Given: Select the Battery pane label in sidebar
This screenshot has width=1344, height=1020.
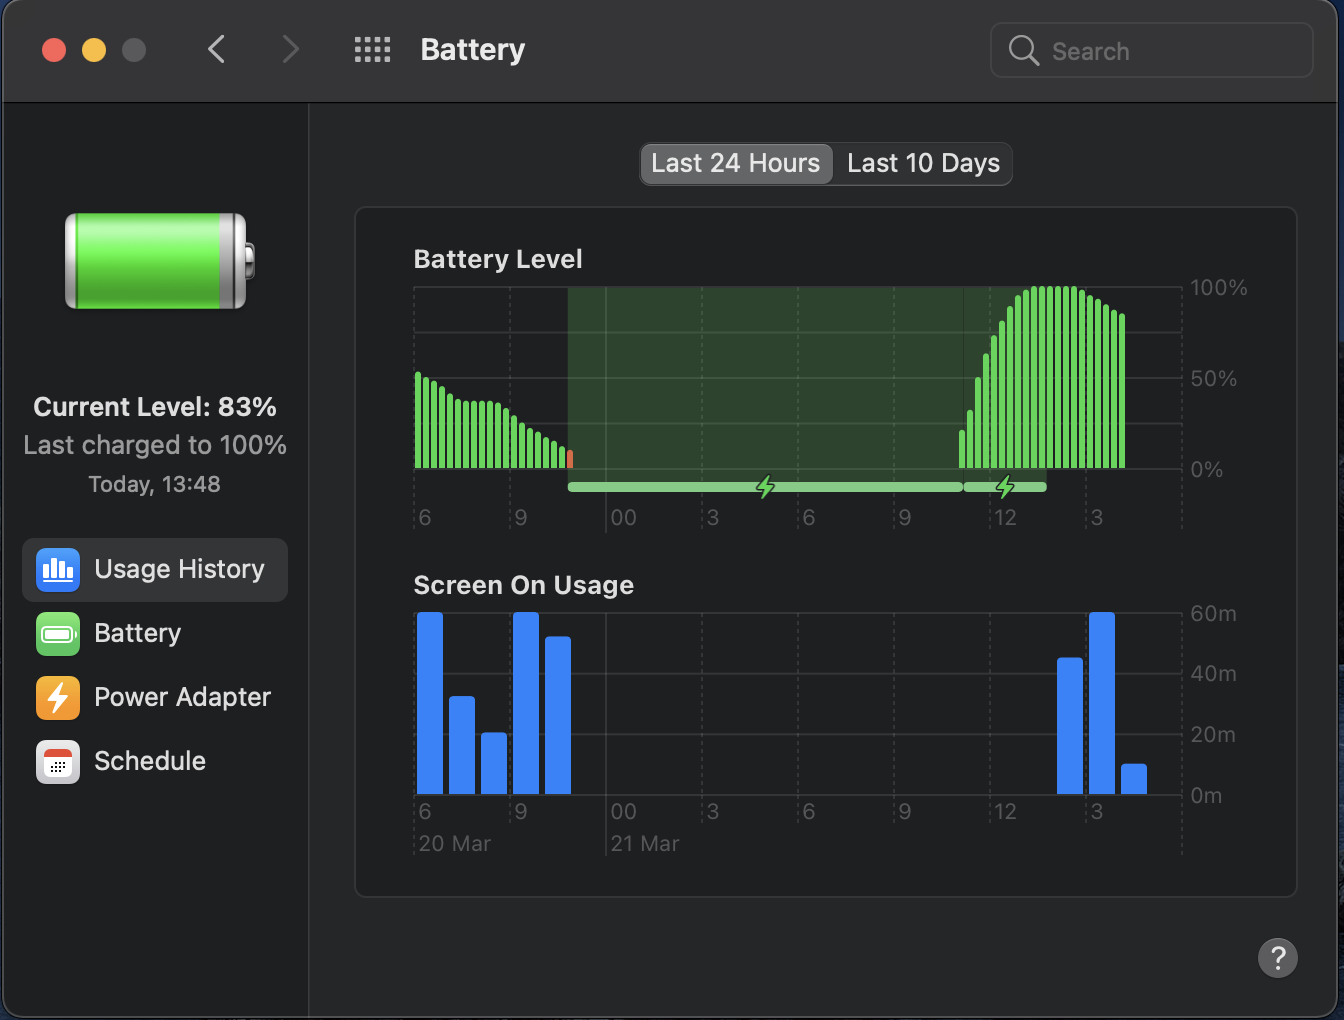Looking at the screenshot, I should [x=138, y=634].
